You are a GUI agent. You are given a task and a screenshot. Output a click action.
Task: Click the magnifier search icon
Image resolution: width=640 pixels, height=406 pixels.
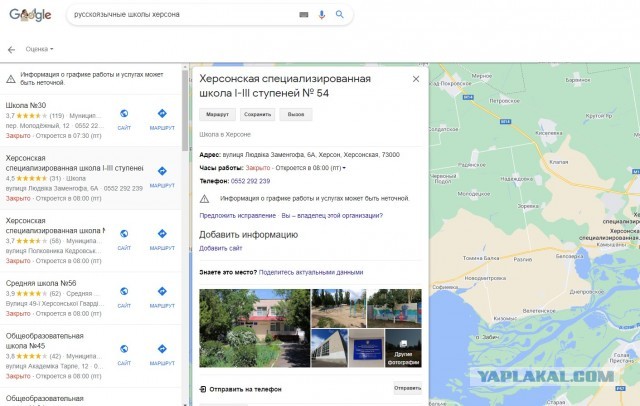pyautogui.click(x=340, y=14)
